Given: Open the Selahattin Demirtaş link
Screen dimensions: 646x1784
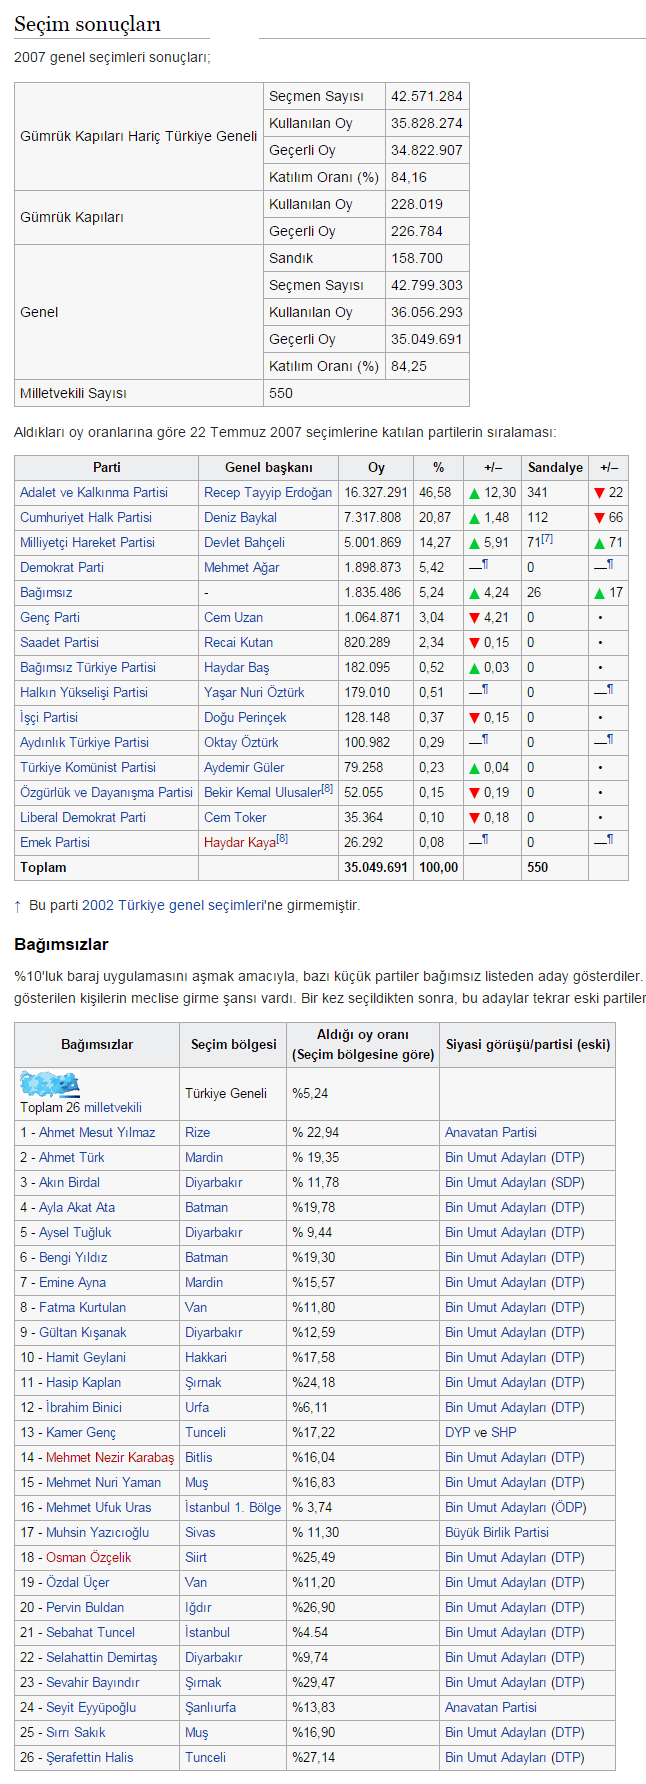Looking at the screenshot, I should [x=101, y=1658].
